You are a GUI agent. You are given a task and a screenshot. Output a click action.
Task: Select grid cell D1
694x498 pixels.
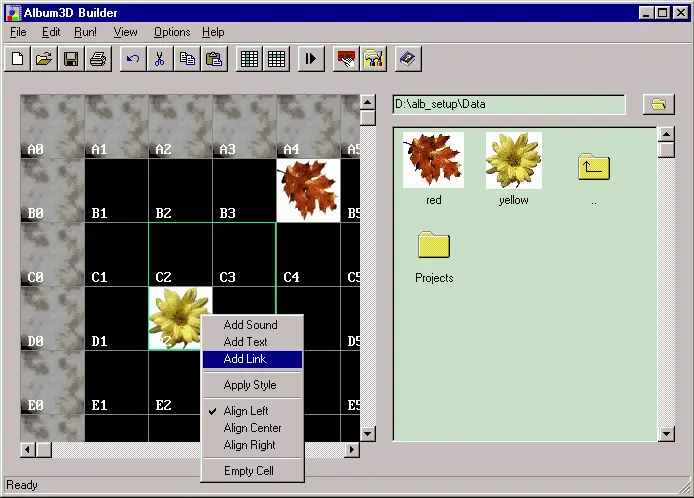coord(116,318)
